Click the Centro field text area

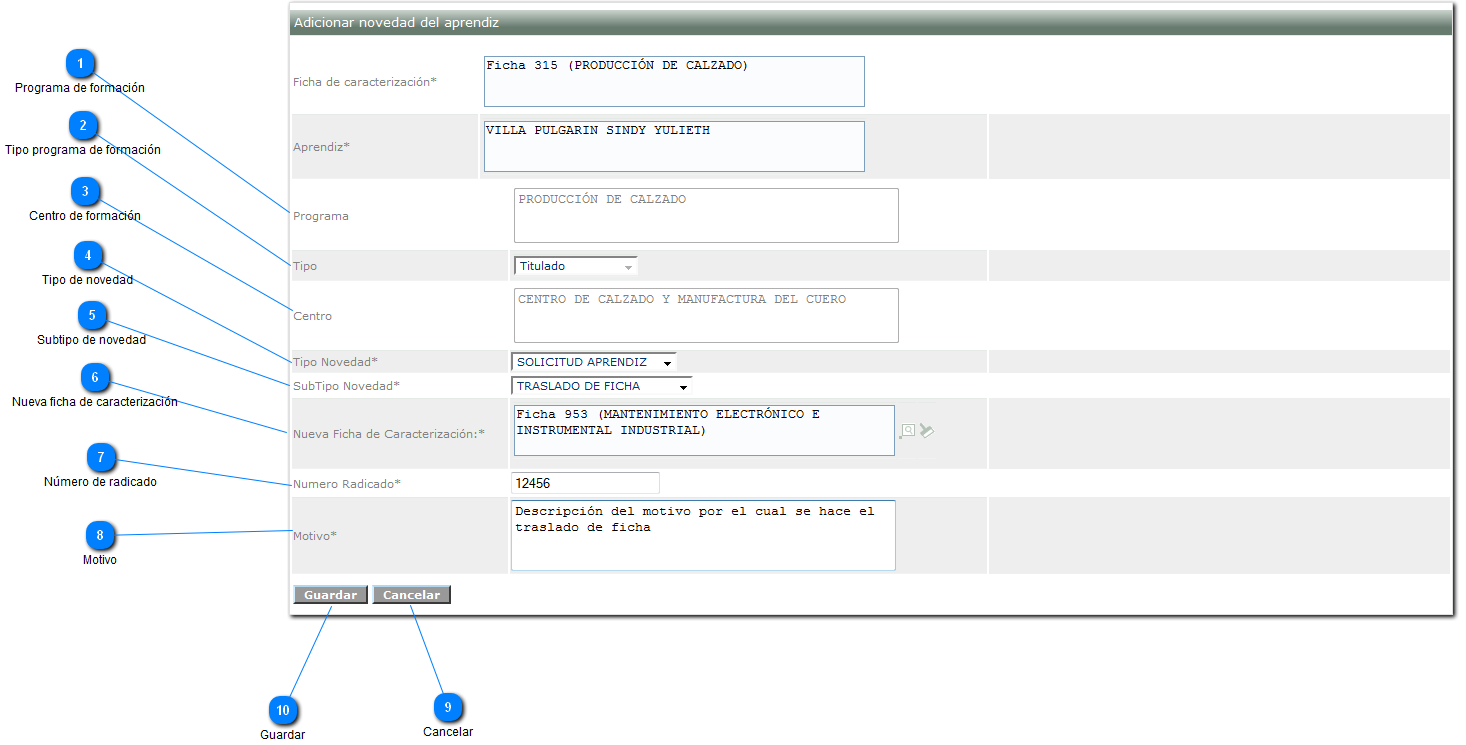click(x=706, y=316)
